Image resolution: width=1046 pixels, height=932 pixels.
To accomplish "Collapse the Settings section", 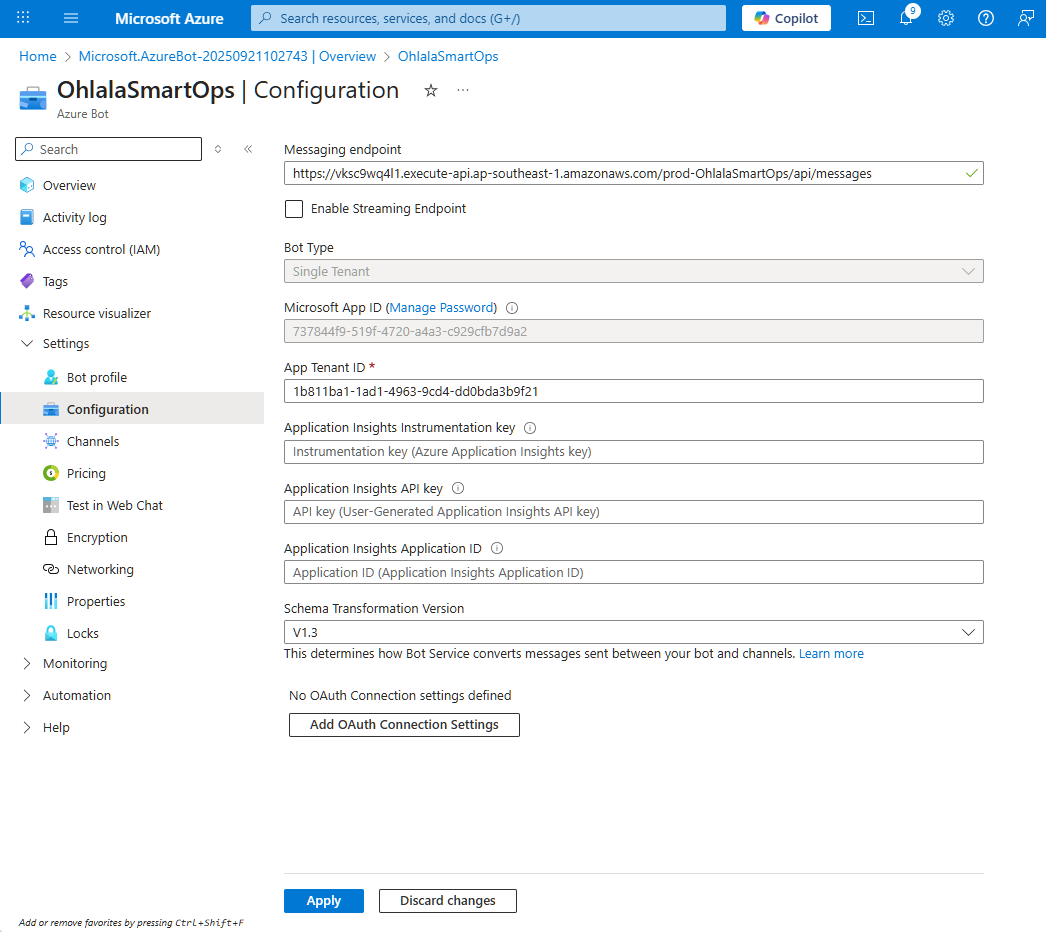I will pyautogui.click(x=27, y=343).
